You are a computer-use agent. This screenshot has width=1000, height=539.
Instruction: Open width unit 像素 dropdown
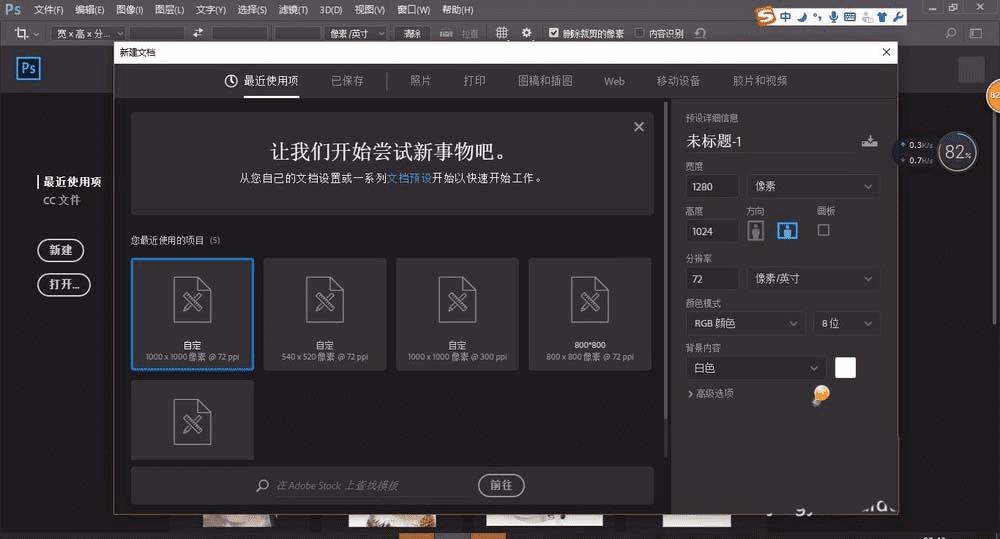pos(813,186)
